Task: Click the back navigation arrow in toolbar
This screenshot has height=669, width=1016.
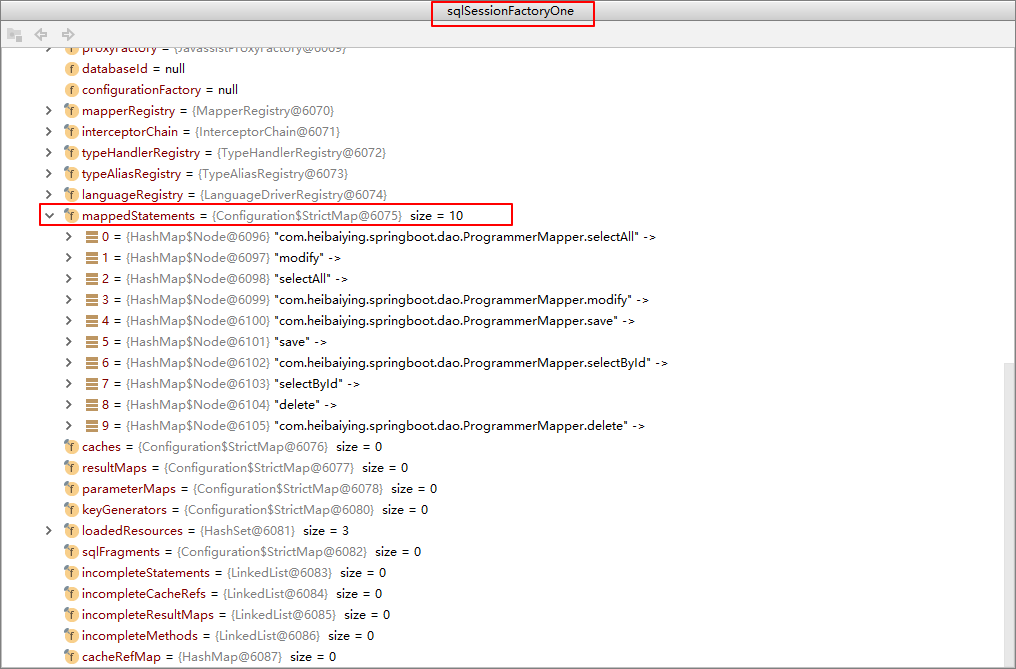Action: coord(41,34)
